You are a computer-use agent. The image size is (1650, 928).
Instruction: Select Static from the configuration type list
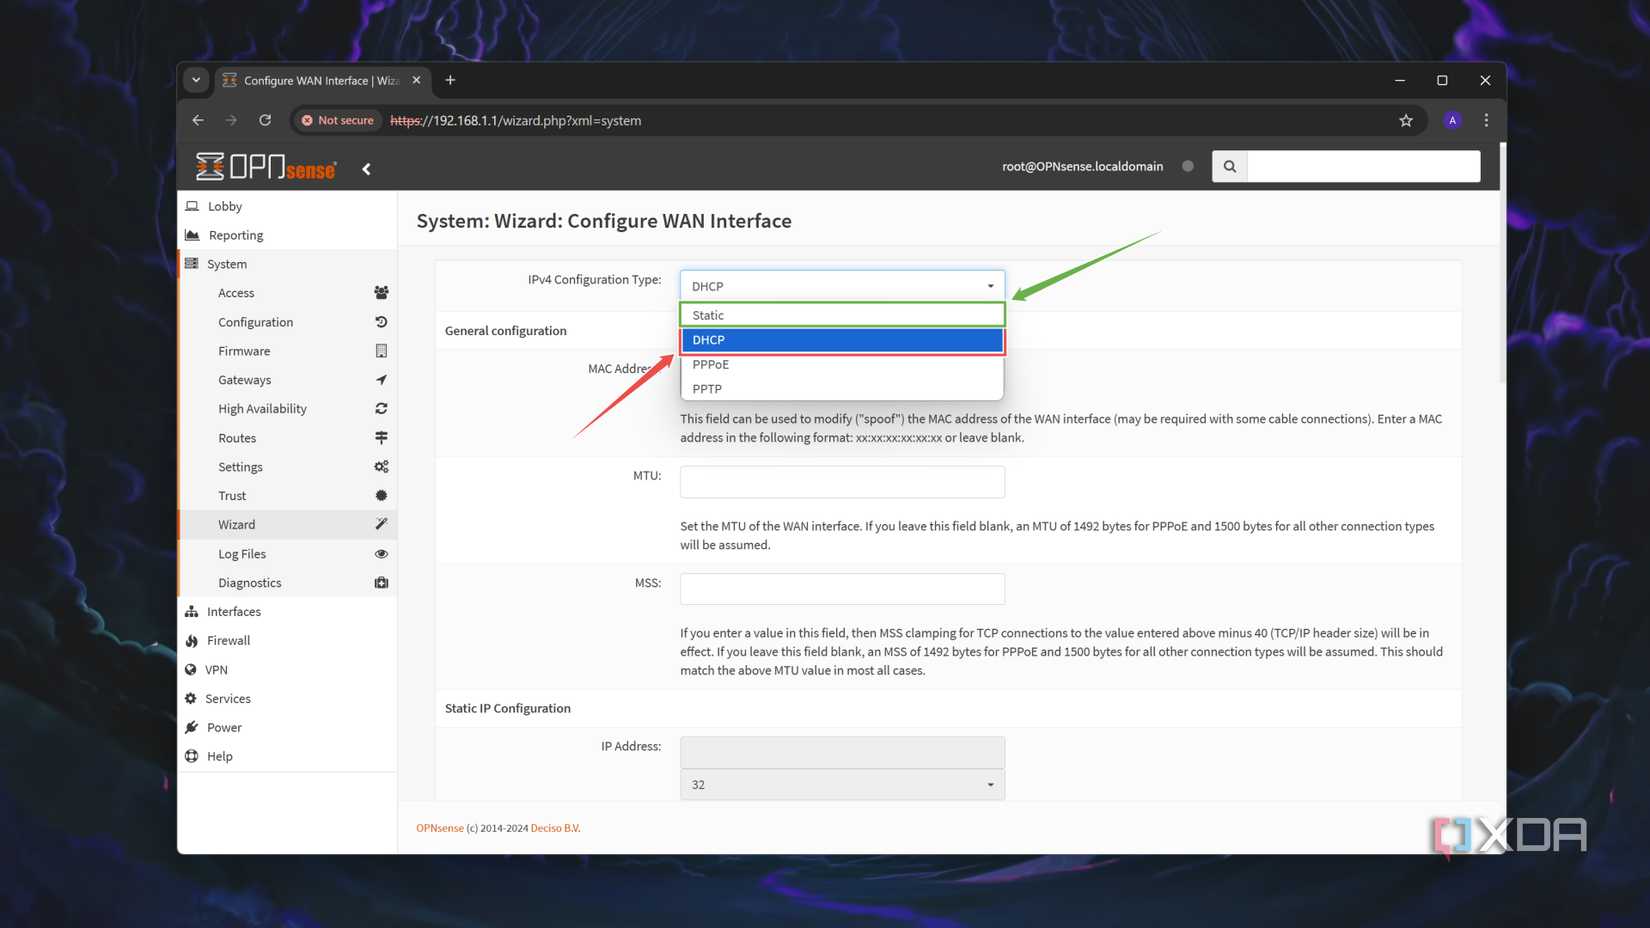tap(841, 314)
